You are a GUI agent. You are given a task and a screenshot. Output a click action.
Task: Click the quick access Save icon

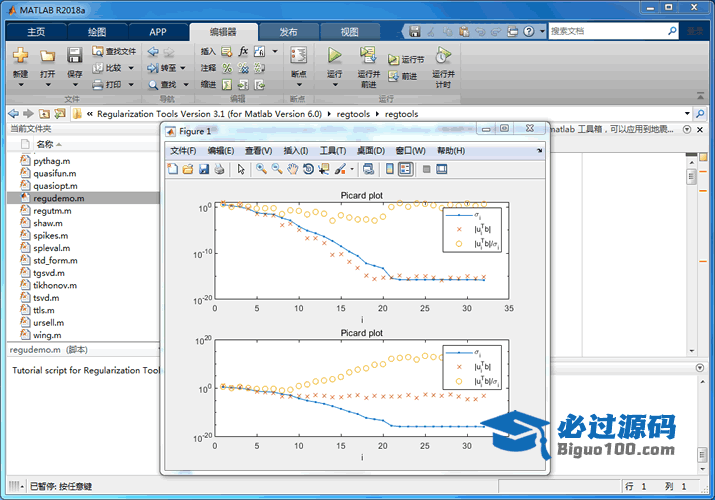414,31
